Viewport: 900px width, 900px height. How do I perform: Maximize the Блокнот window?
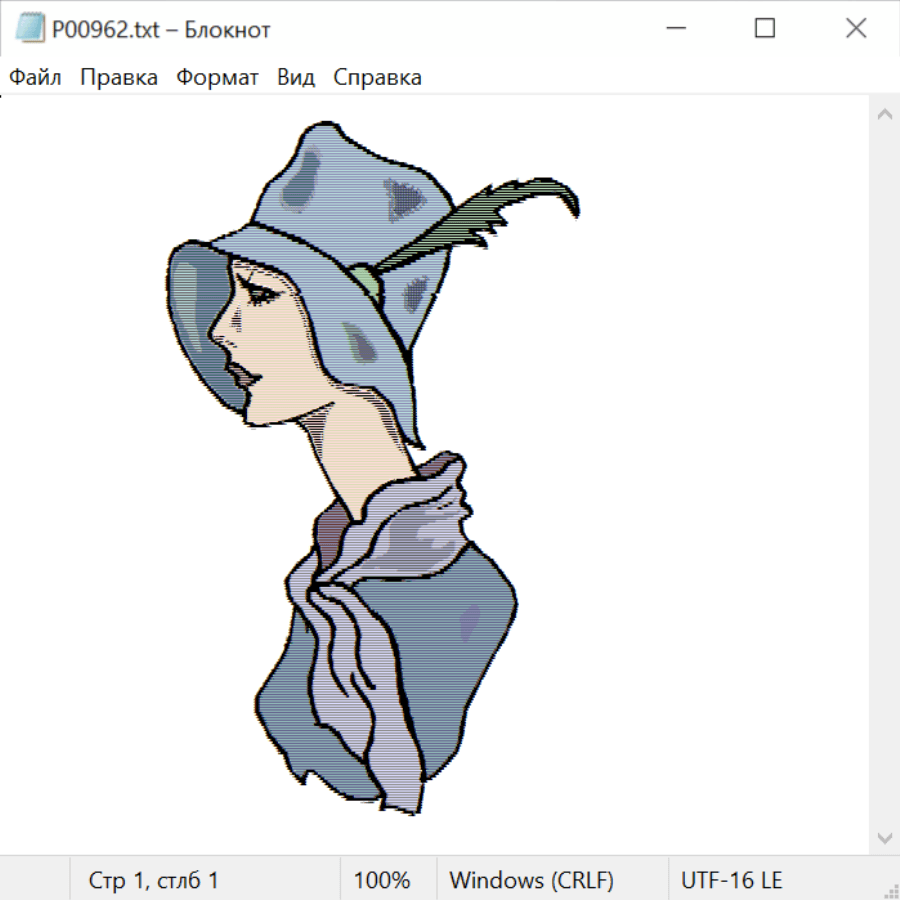point(765,29)
